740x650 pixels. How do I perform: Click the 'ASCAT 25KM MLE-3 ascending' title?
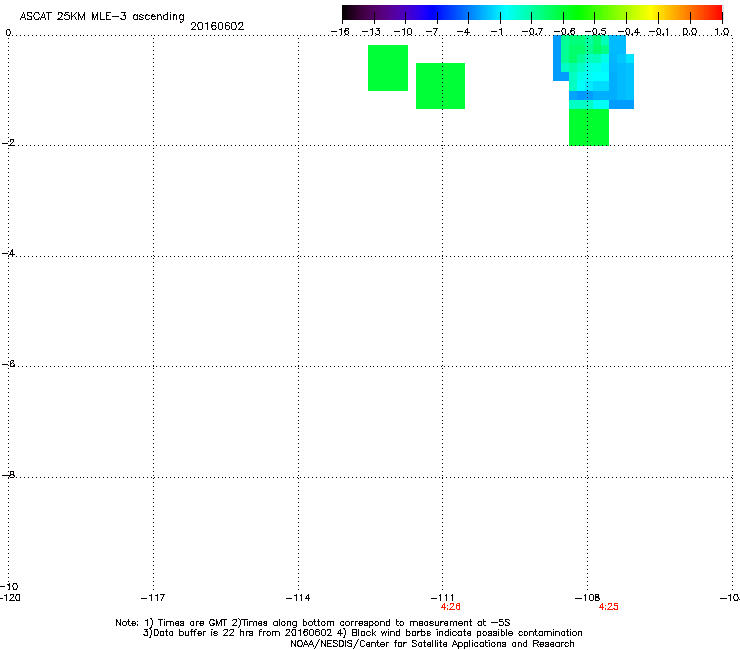tap(102, 17)
